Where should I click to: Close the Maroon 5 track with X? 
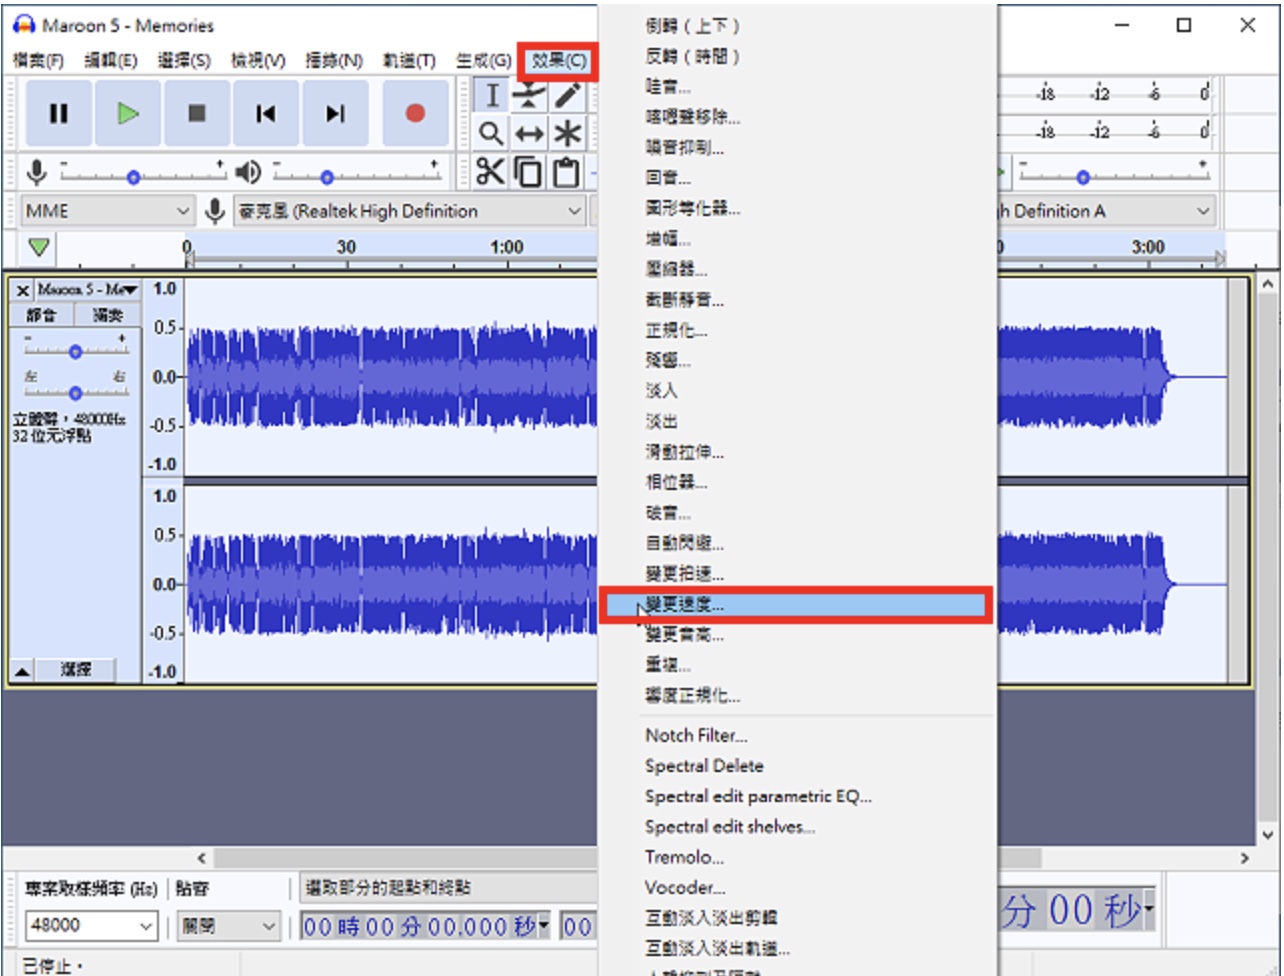(x=22, y=290)
